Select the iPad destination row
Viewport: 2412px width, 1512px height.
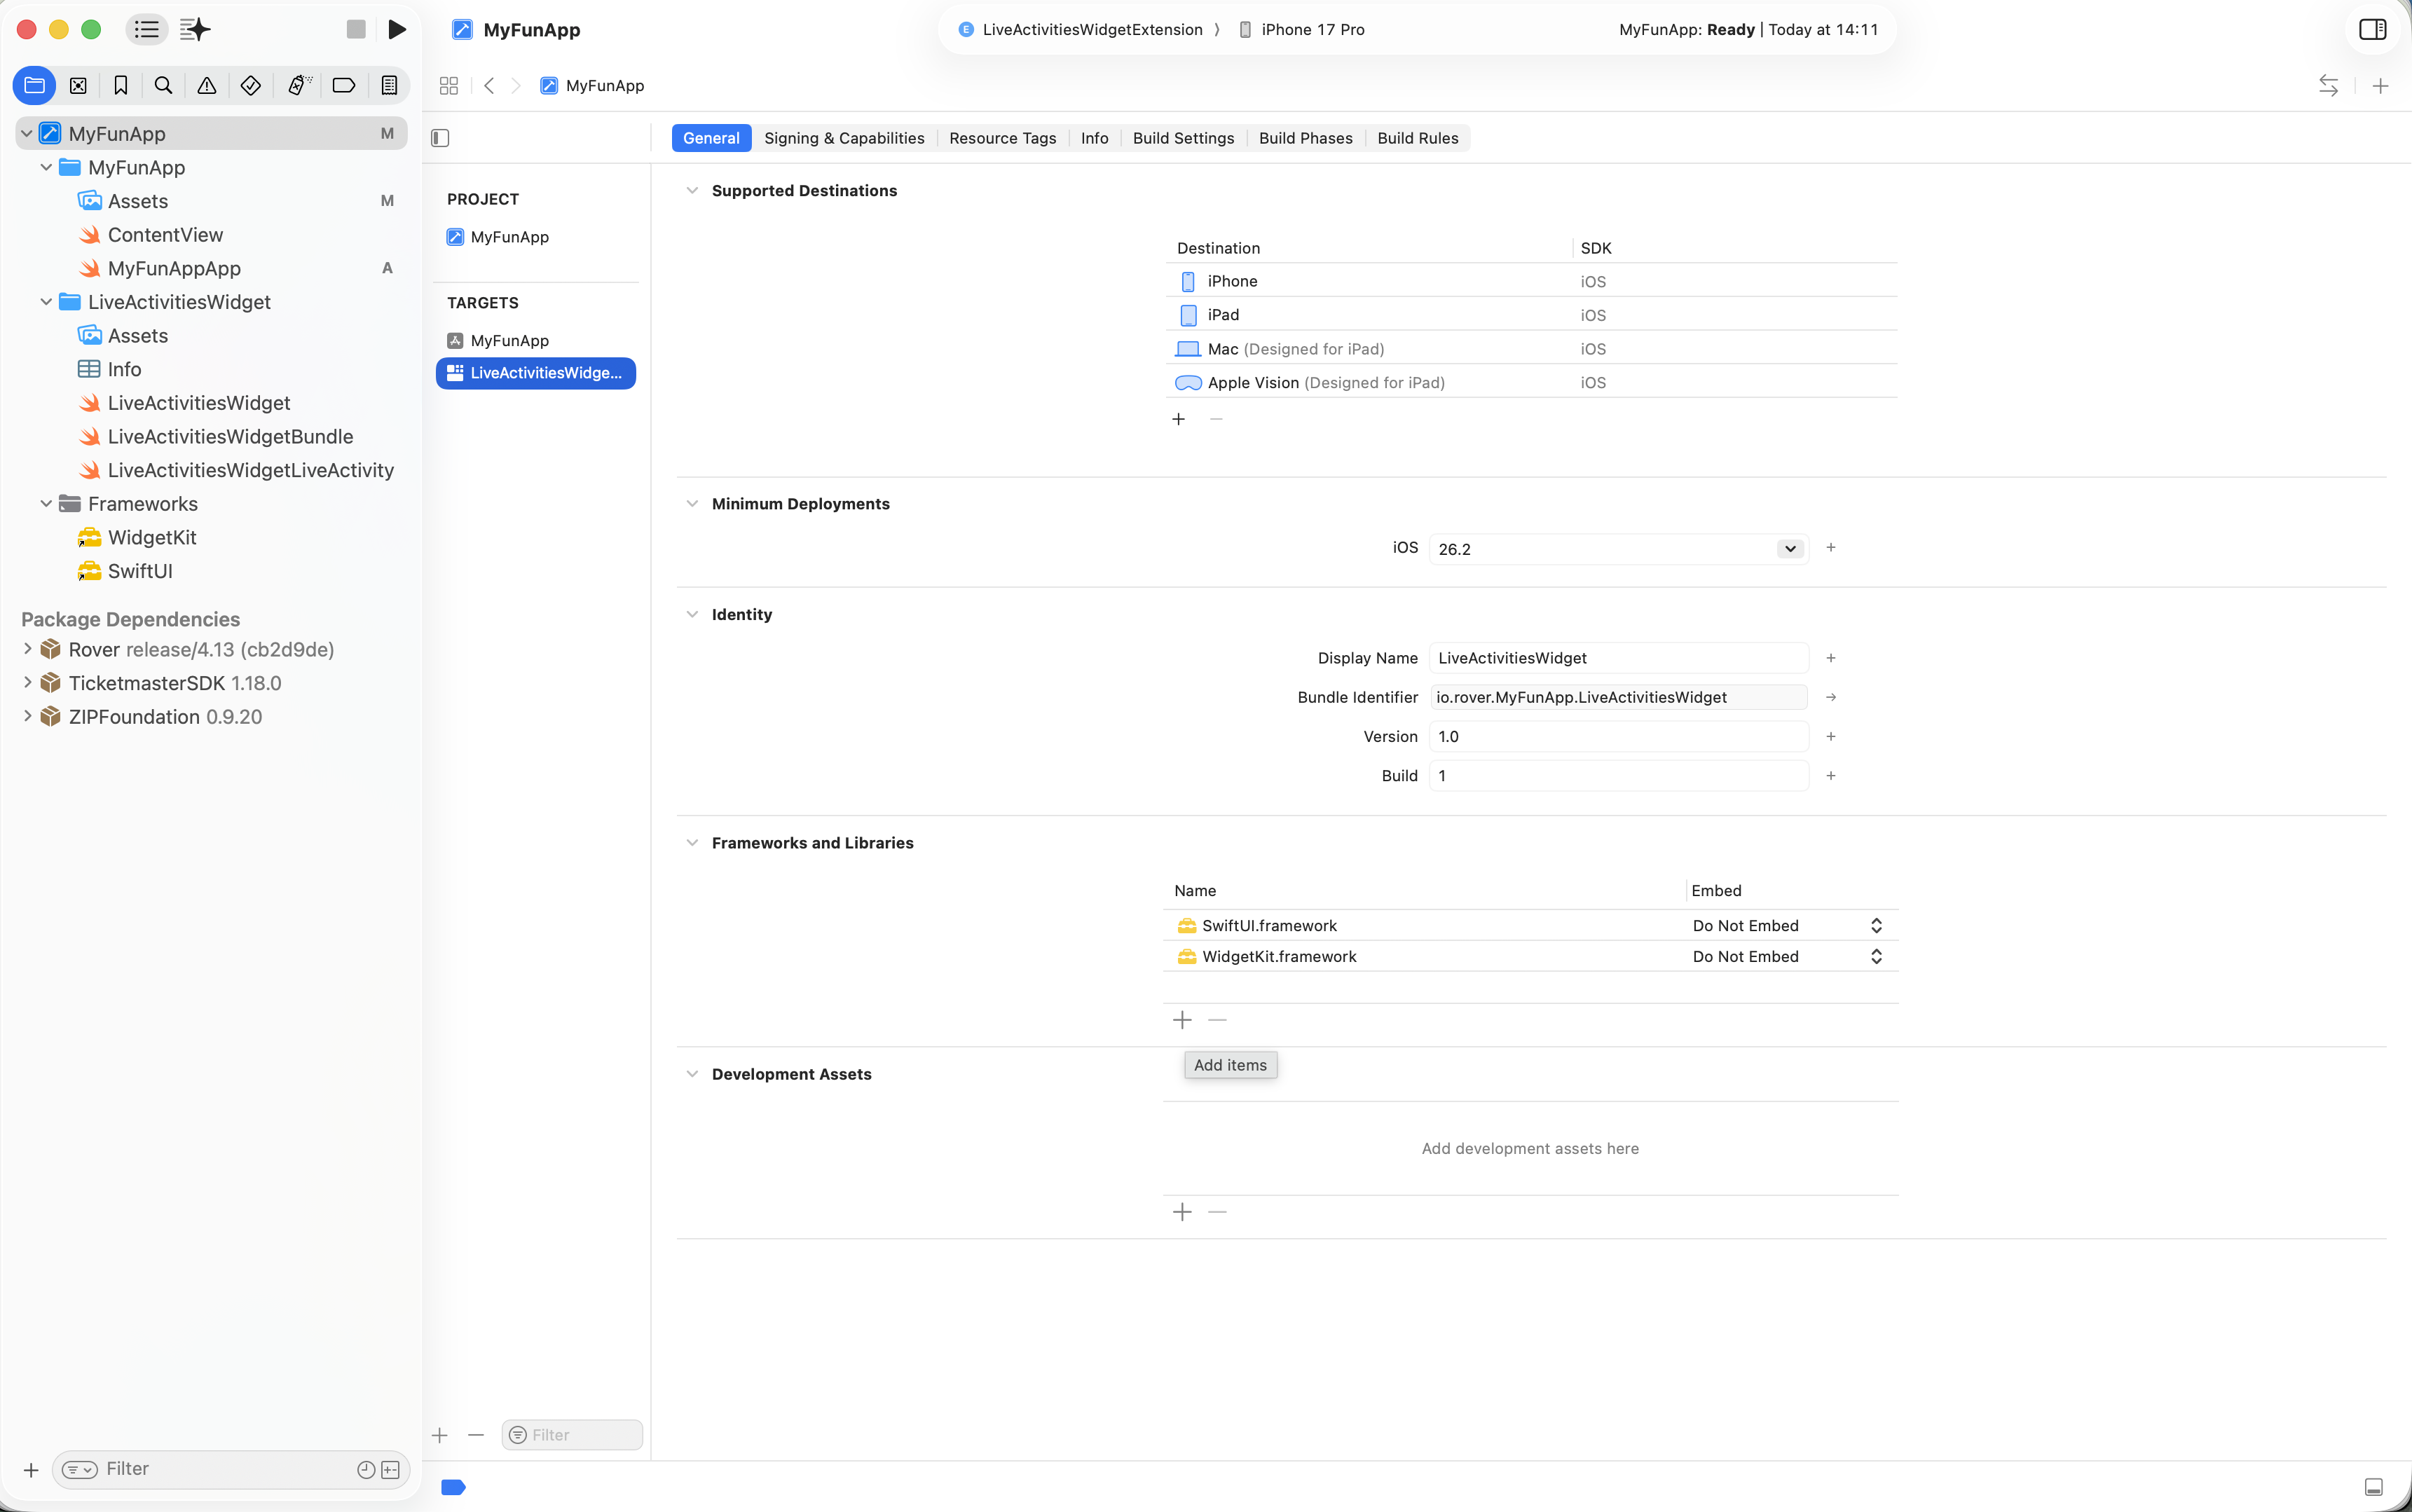(1300, 314)
